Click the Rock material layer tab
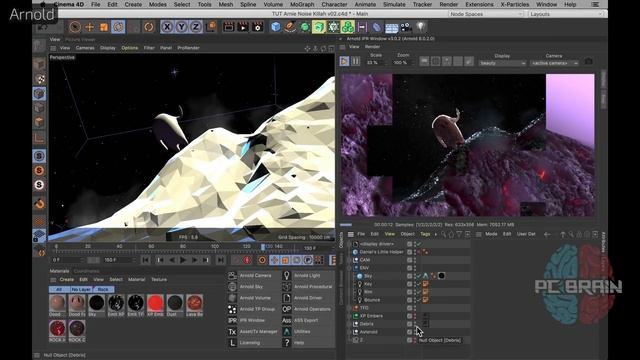Screen dimensions: 640x360 click(x=103, y=289)
